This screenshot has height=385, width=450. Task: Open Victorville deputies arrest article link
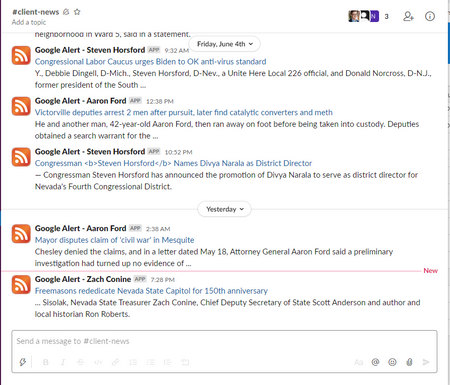184,112
